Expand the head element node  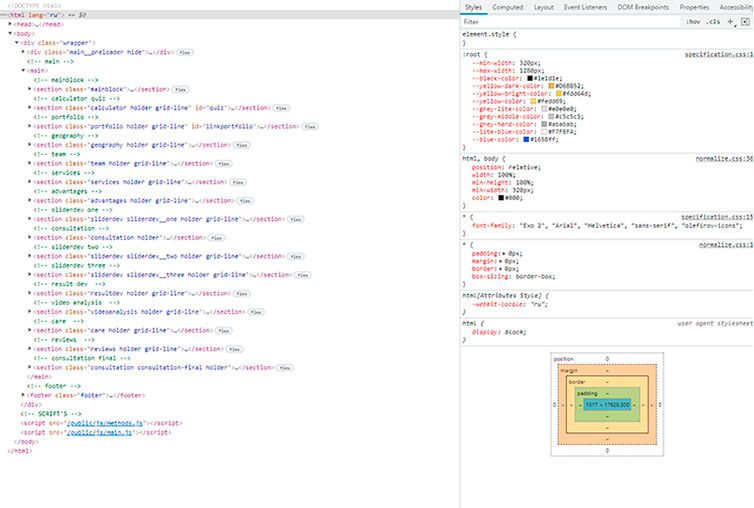pyautogui.click(x=10, y=24)
